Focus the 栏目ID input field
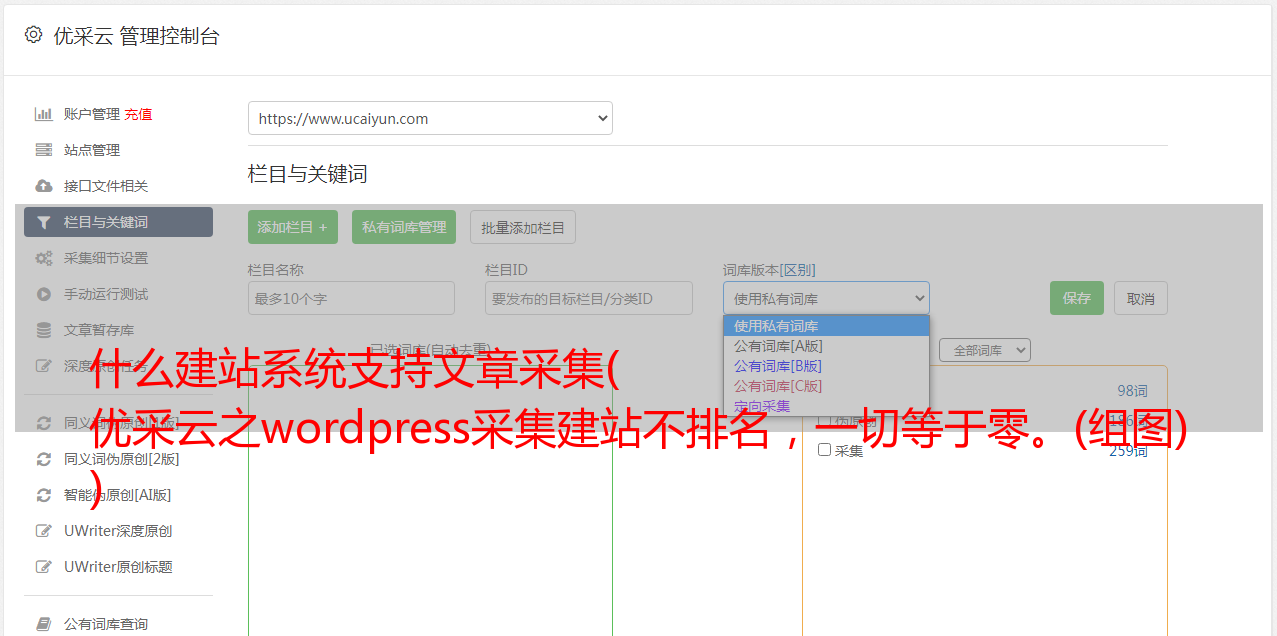This screenshot has width=1277, height=636. click(x=589, y=298)
